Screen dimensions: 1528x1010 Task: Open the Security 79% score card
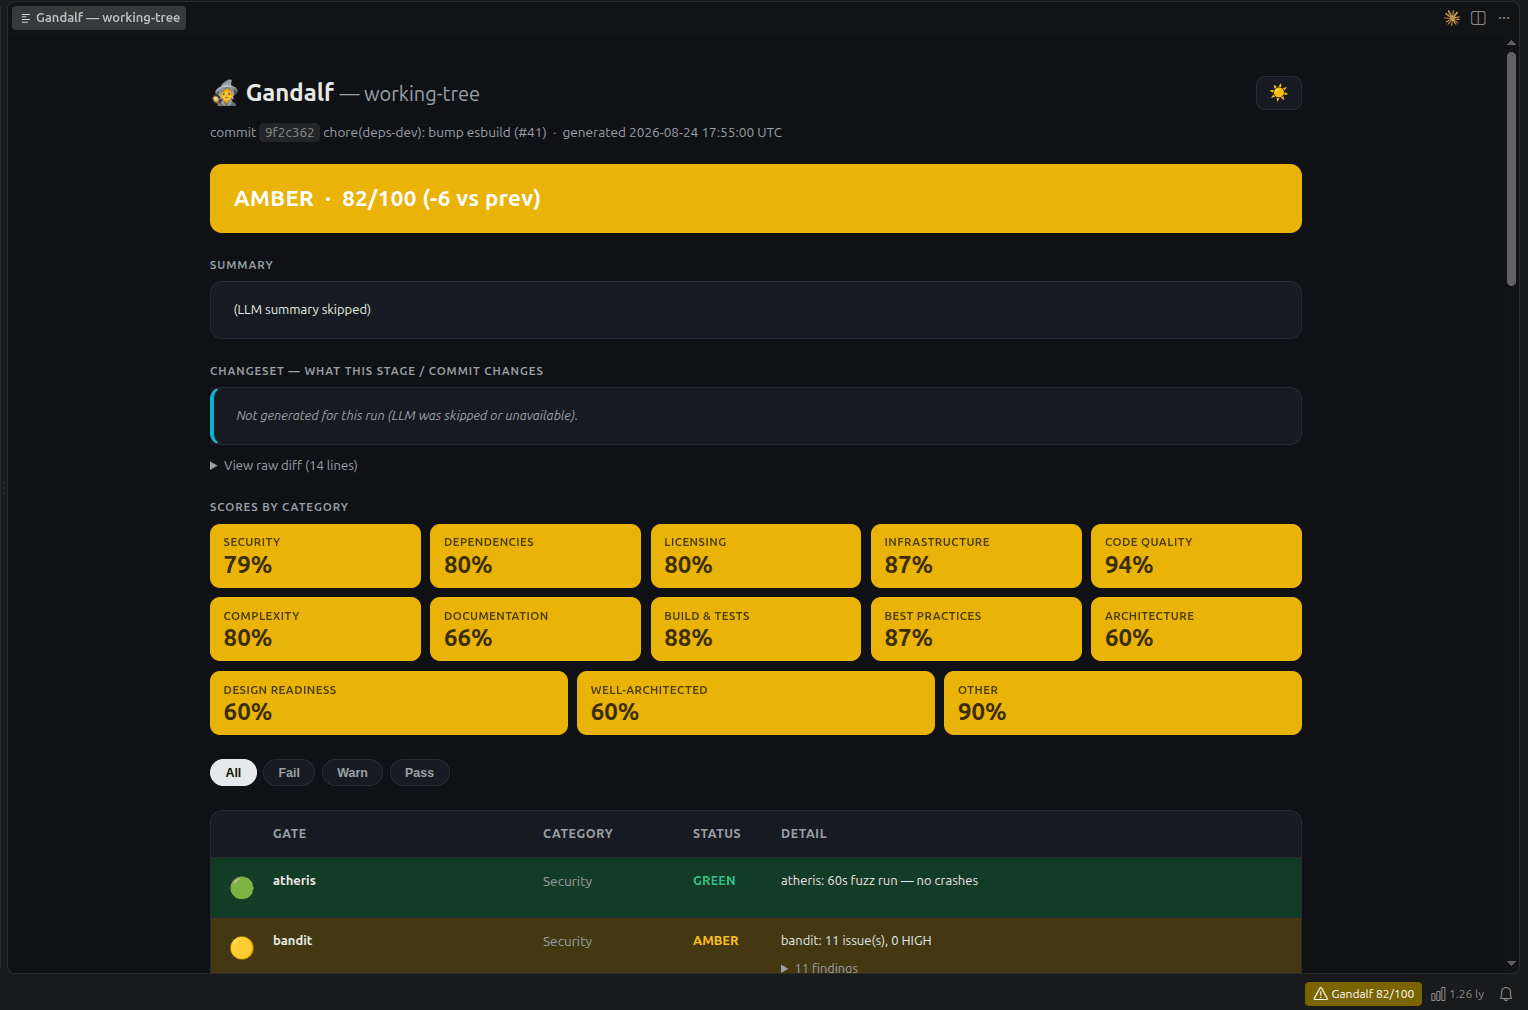(315, 556)
